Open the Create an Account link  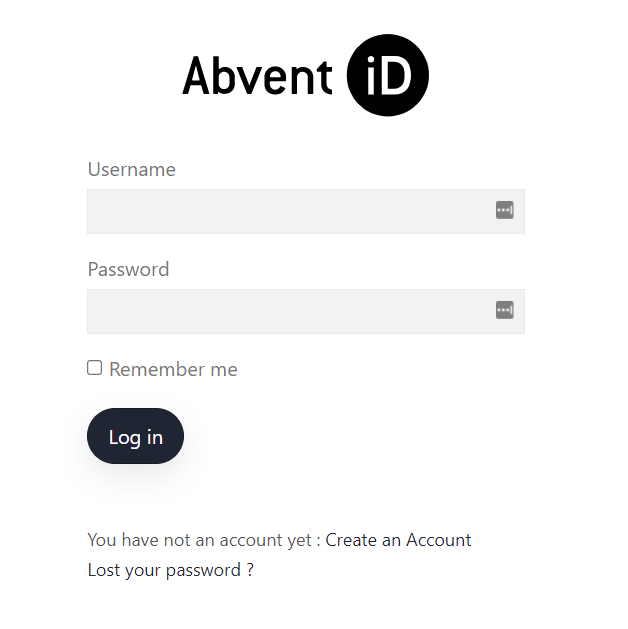(398, 540)
